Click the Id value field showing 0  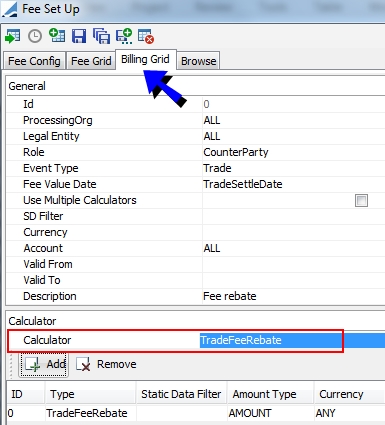point(293,104)
